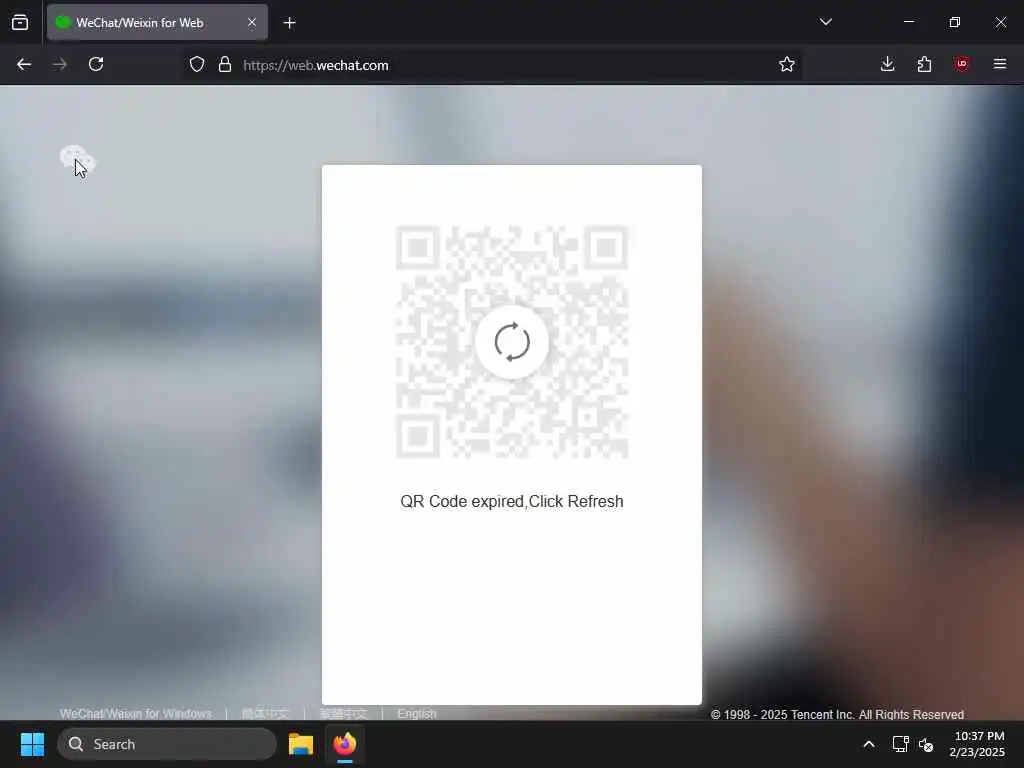Show hidden system tray icons chevron
The width and height of the screenshot is (1024, 768).
click(869, 744)
